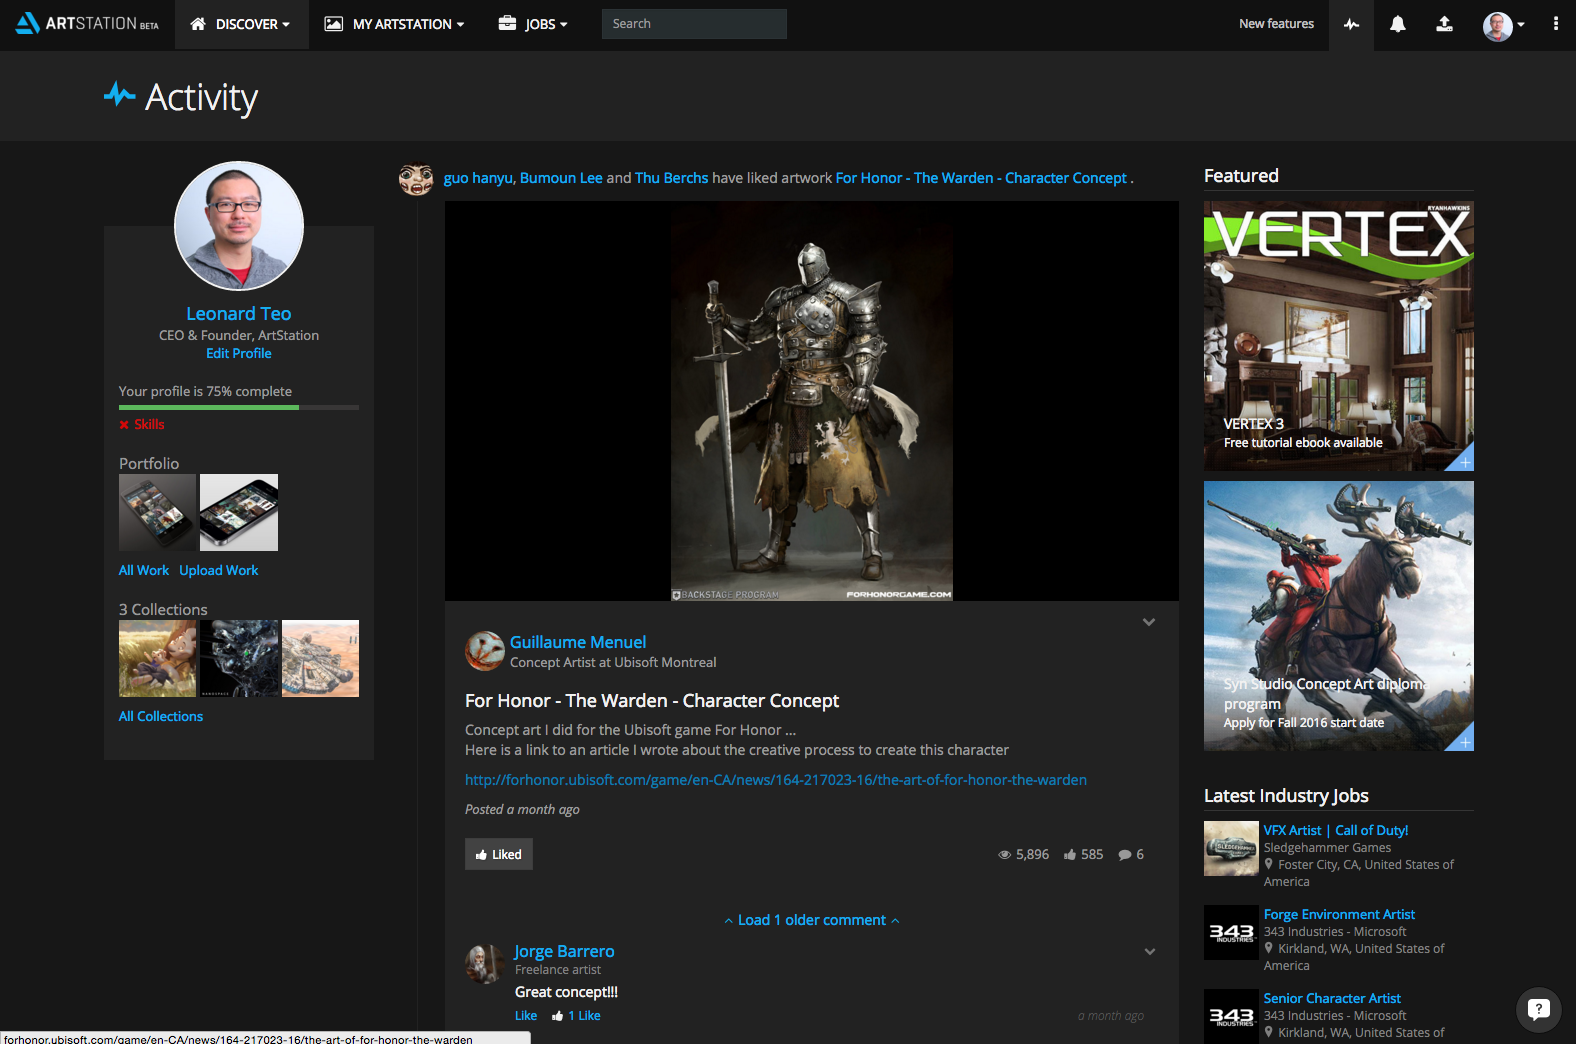Click the ArtStation logo
The image size is (1576, 1044).
87,23
